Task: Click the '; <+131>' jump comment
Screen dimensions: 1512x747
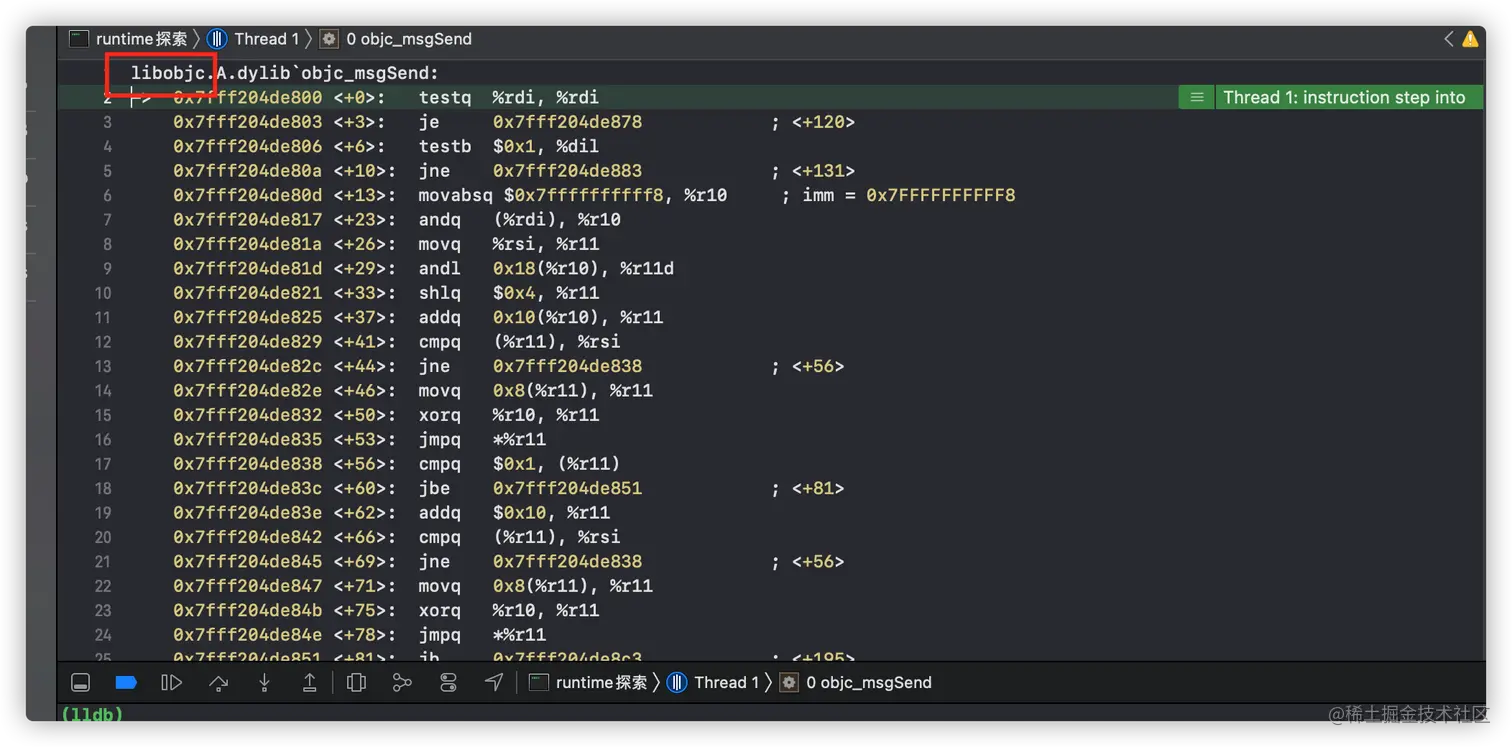Action: tap(813, 171)
